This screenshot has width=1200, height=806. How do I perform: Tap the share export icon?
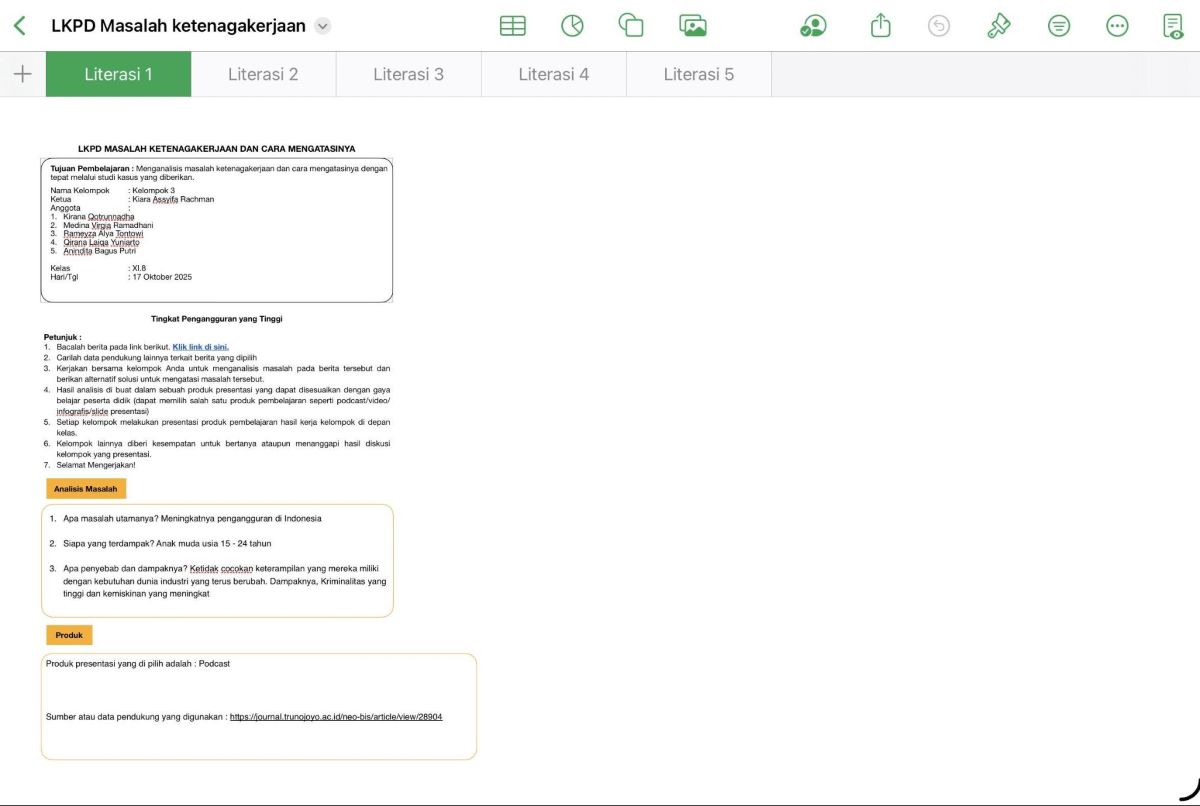(x=880, y=25)
